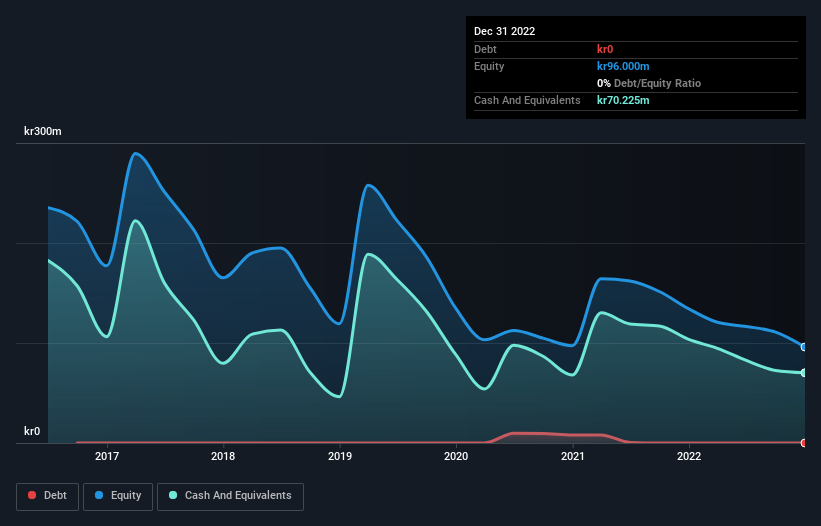The height and width of the screenshot is (526, 821).
Task: Click the kr70.225m cash value
Action: [x=623, y=100]
